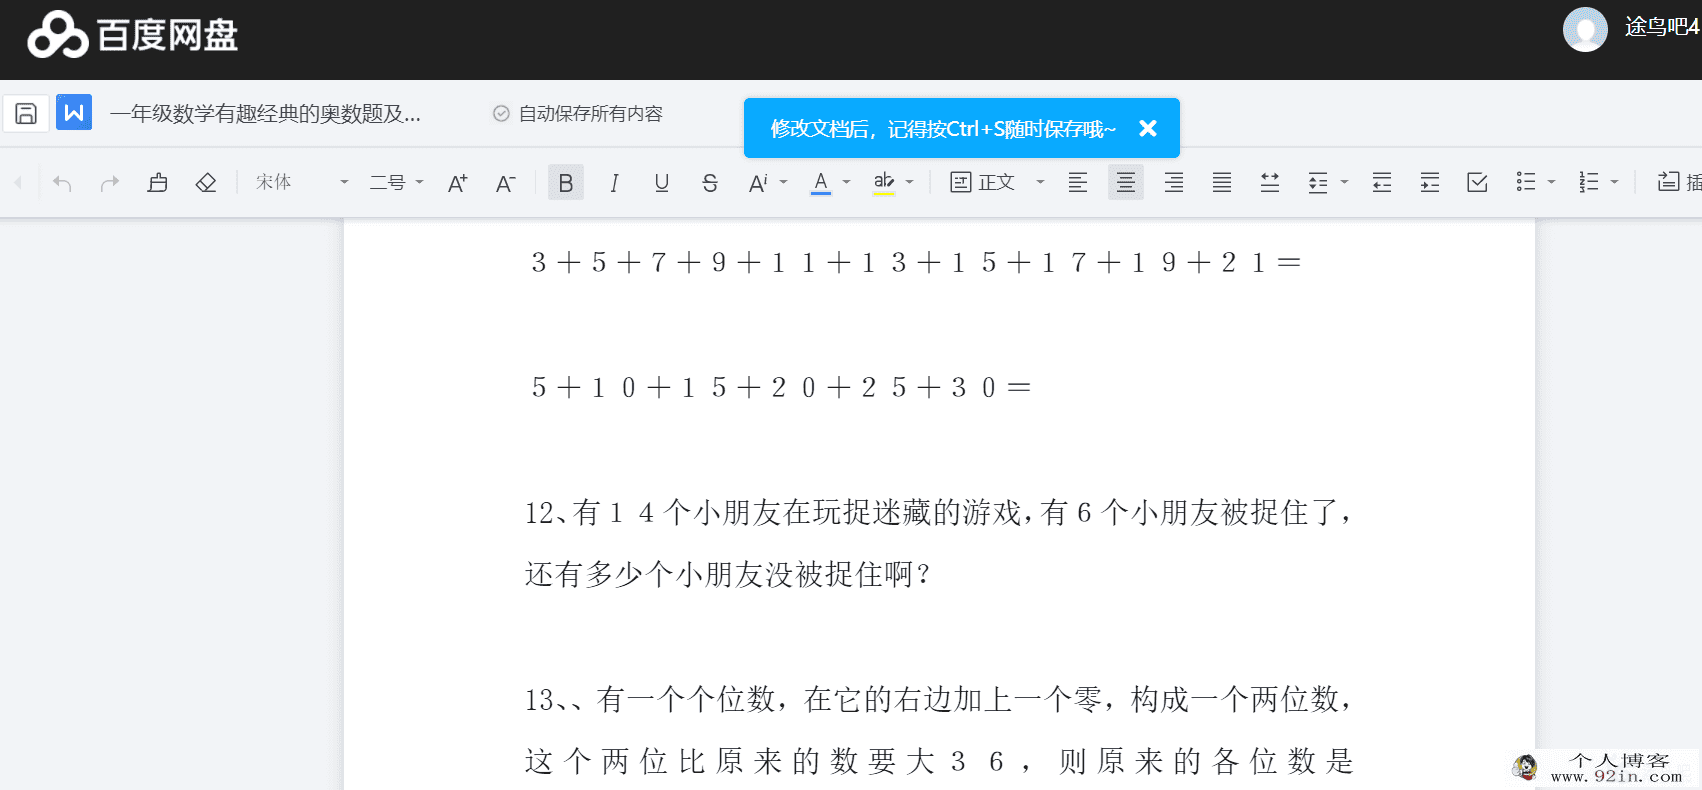Click question 13 paragraph first line
The height and width of the screenshot is (790, 1702).
point(939,699)
